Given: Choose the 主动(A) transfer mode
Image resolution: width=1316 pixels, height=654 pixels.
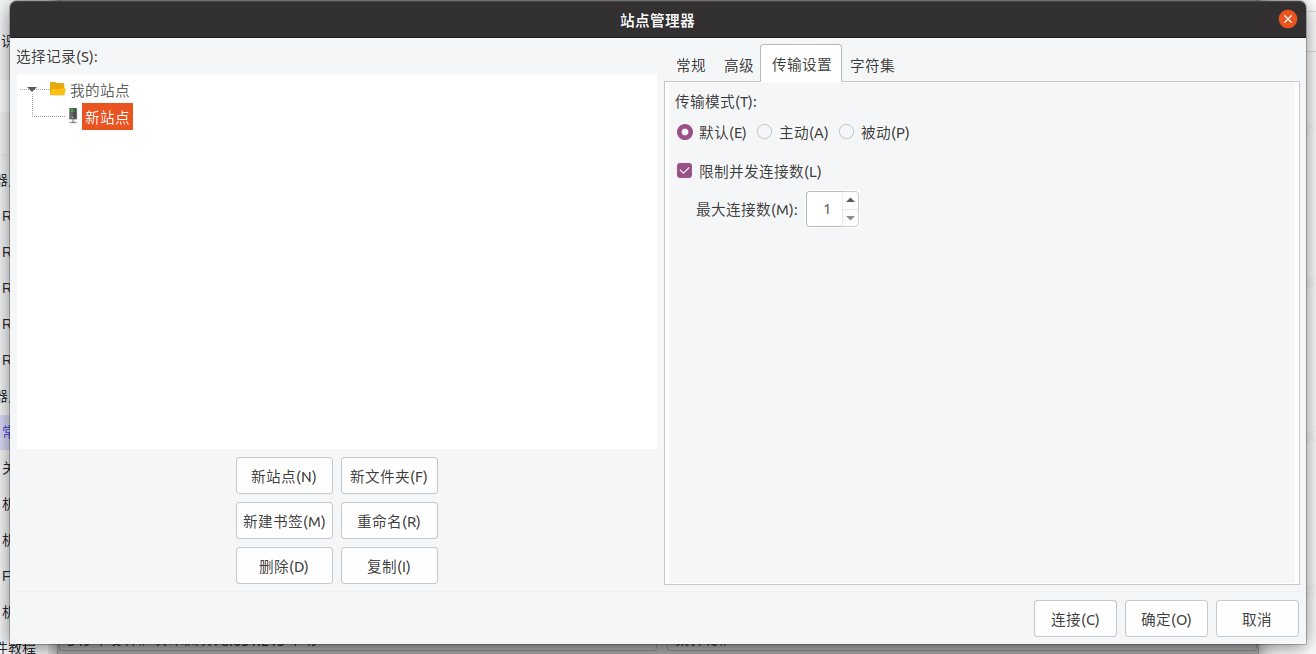Looking at the screenshot, I should click(765, 132).
